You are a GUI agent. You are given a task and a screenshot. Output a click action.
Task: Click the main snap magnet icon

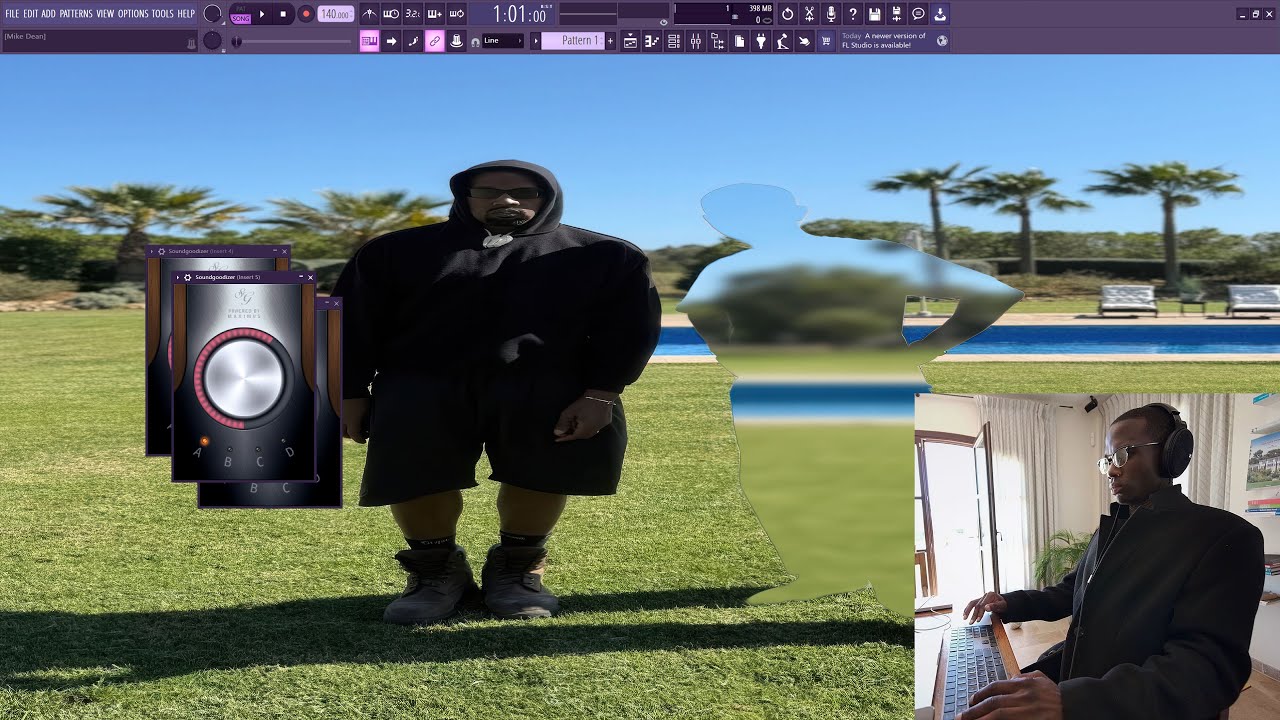pos(475,42)
